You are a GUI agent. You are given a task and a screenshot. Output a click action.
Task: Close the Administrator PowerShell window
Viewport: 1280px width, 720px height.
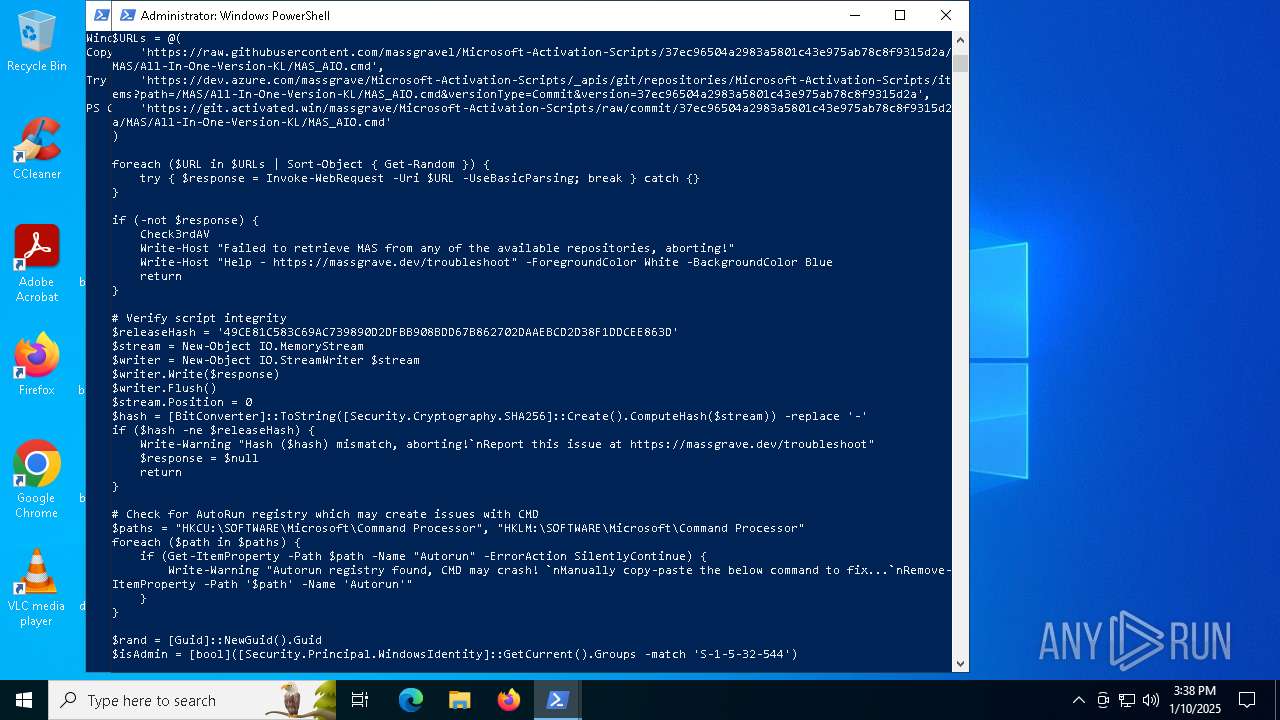946,15
